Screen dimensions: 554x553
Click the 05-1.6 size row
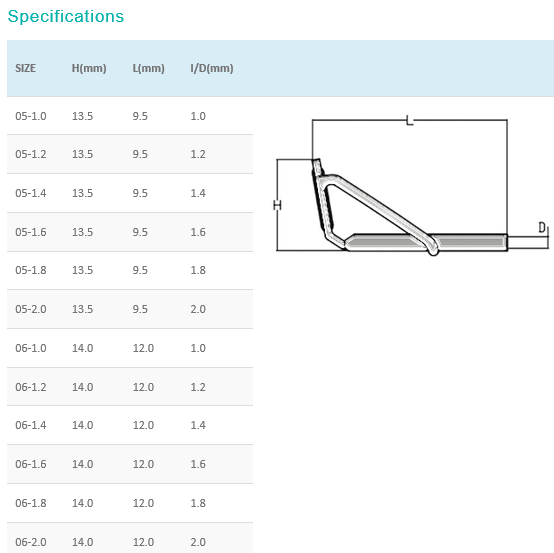point(130,232)
